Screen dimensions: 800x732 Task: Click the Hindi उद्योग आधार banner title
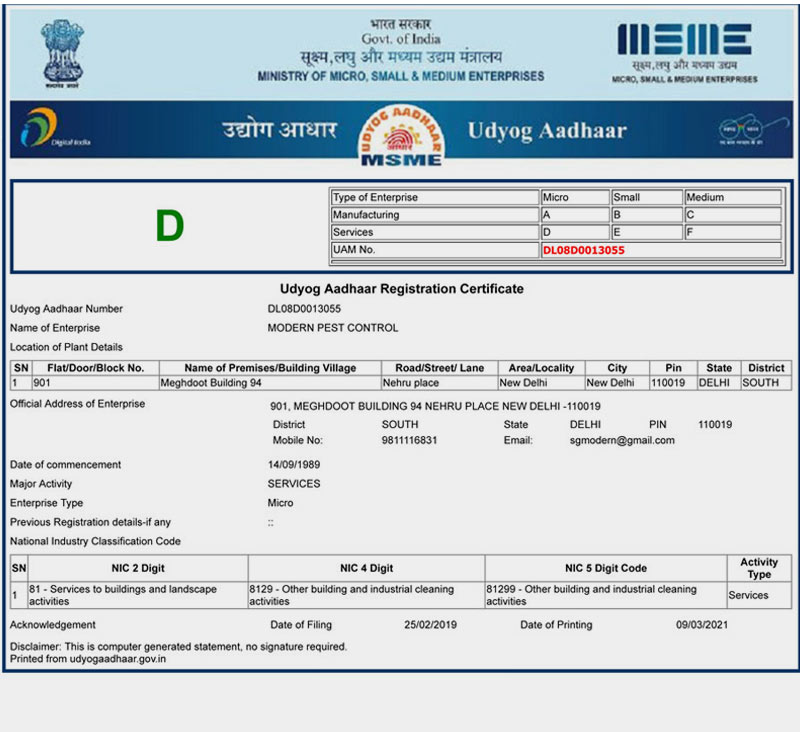[279, 131]
